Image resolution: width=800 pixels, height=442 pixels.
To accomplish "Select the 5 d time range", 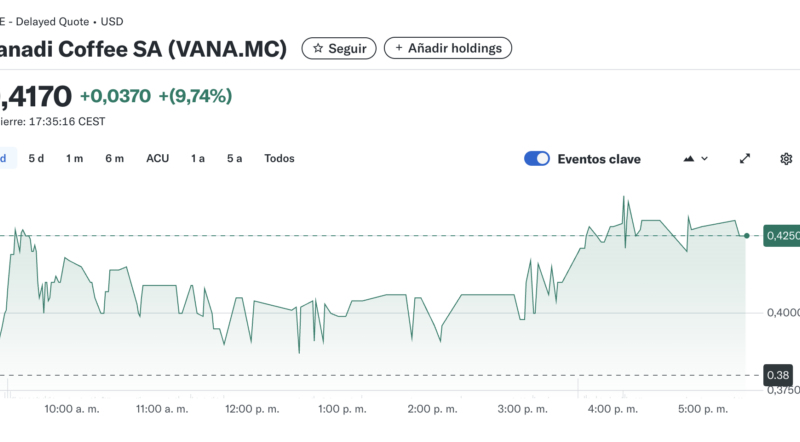I will click(x=36, y=158).
